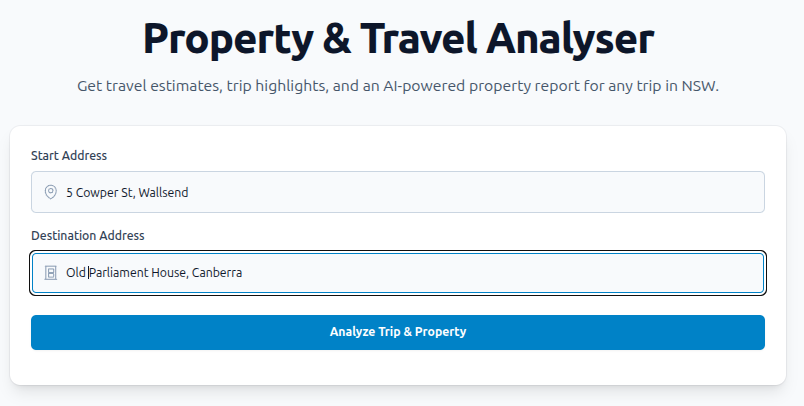Image resolution: width=804 pixels, height=406 pixels.
Task: Click the Destination Address label
Action: point(88,235)
